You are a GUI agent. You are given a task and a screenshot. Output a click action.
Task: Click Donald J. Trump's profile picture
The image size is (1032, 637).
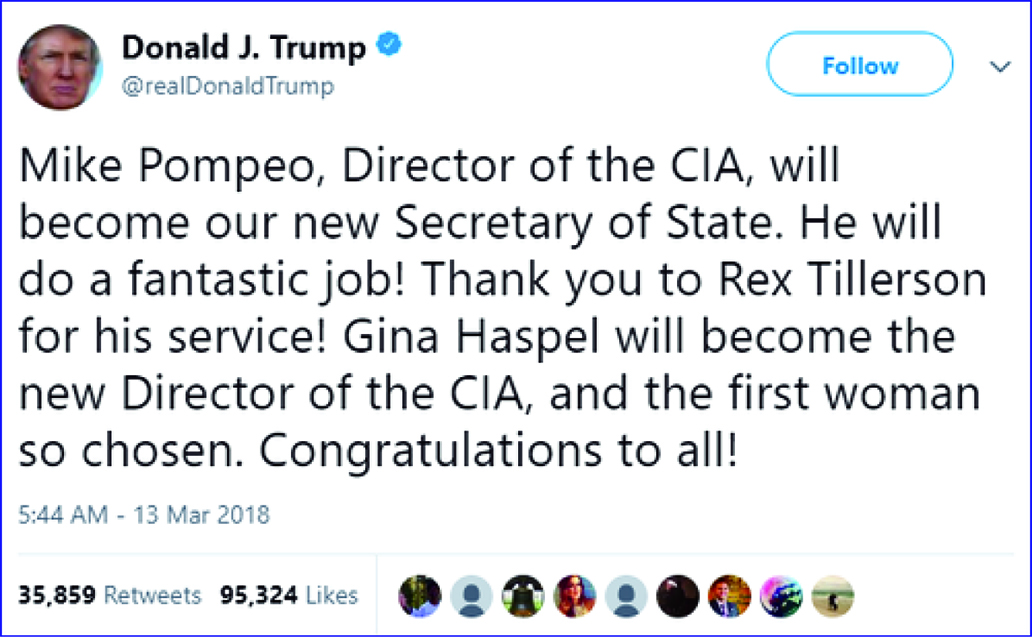59,67
